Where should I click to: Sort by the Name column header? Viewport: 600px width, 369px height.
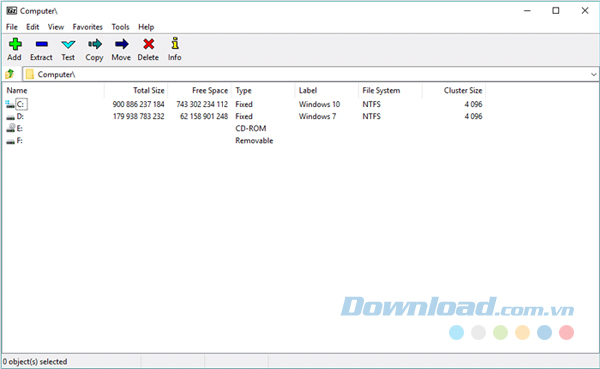54,90
